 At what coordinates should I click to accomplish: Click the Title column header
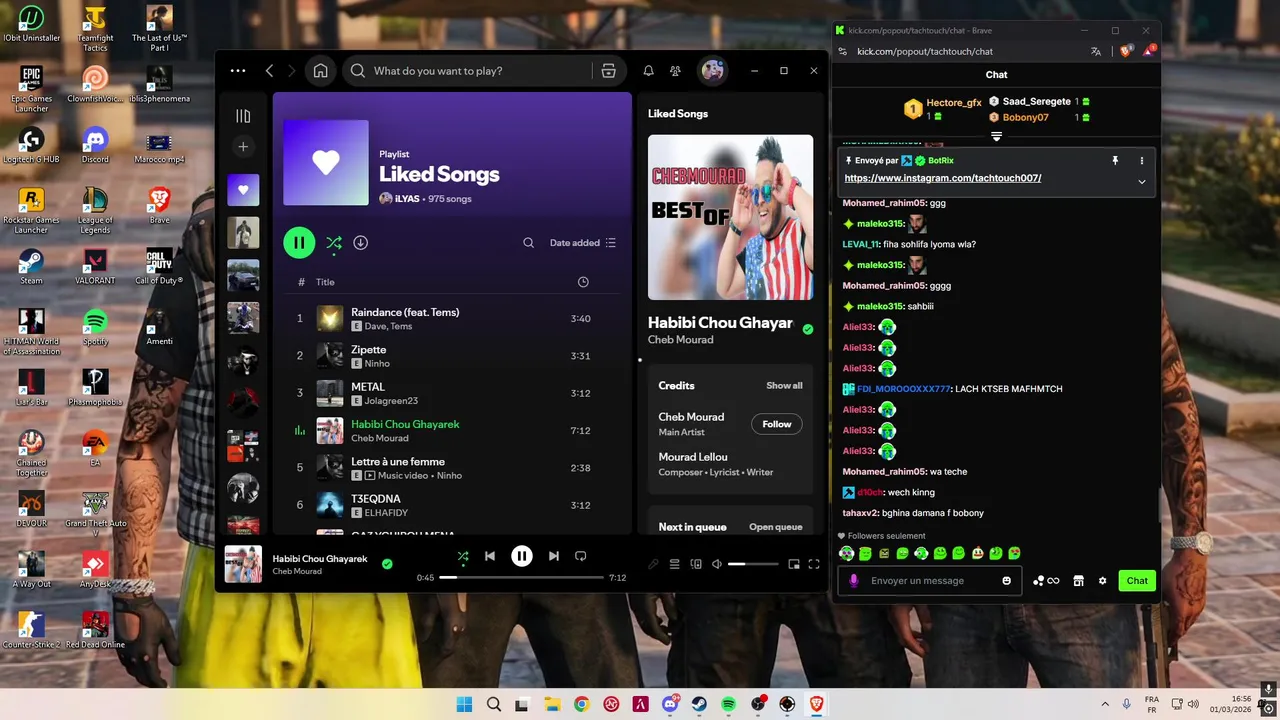pos(325,282)
